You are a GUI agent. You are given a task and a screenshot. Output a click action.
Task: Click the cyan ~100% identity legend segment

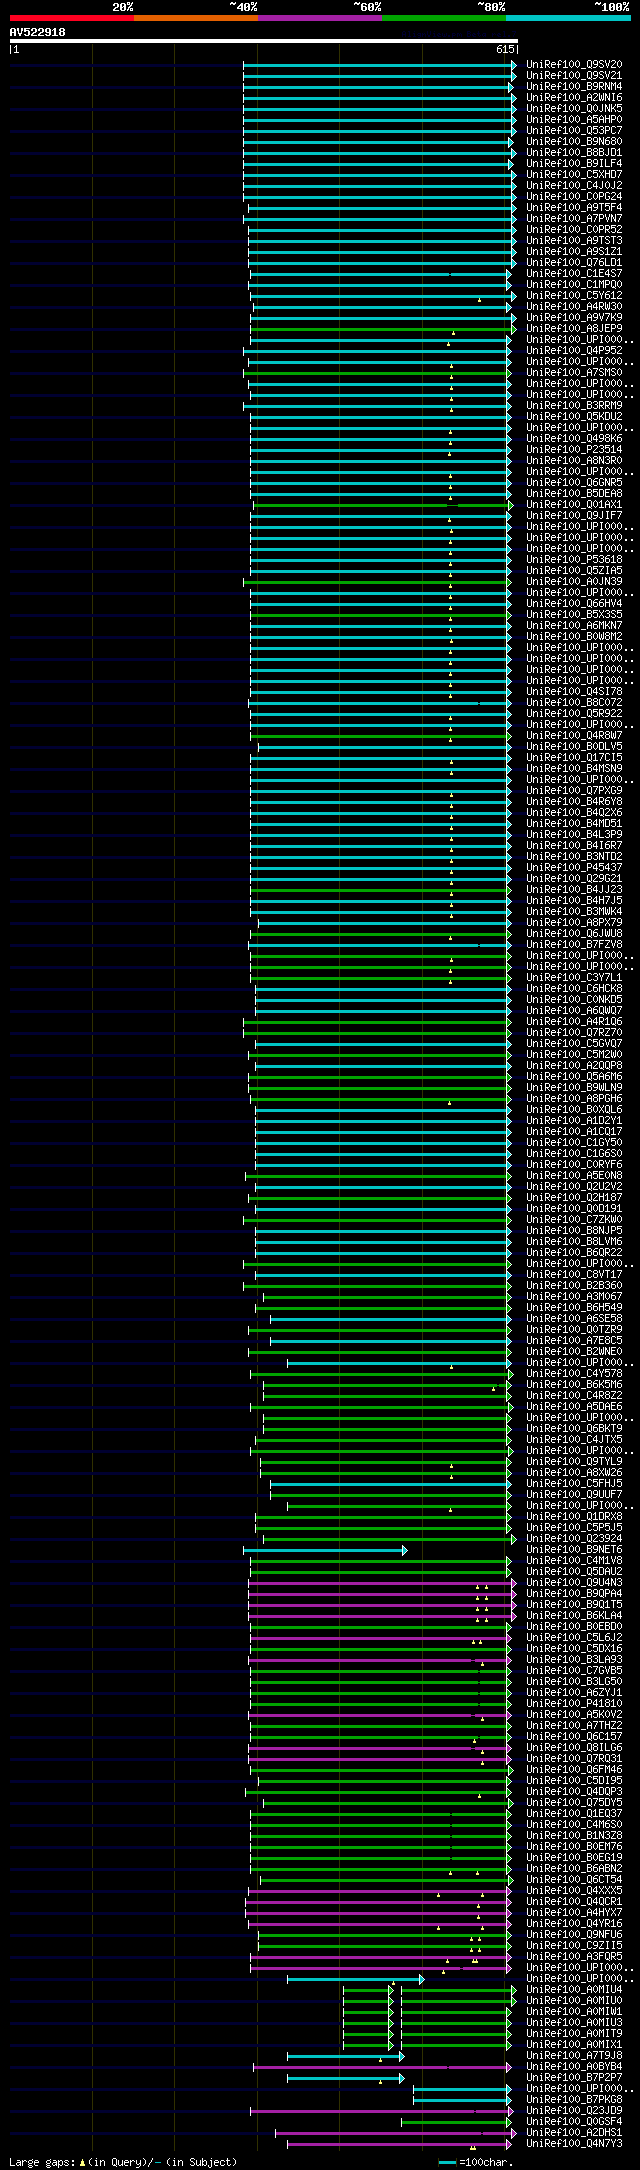click(568, 18)
